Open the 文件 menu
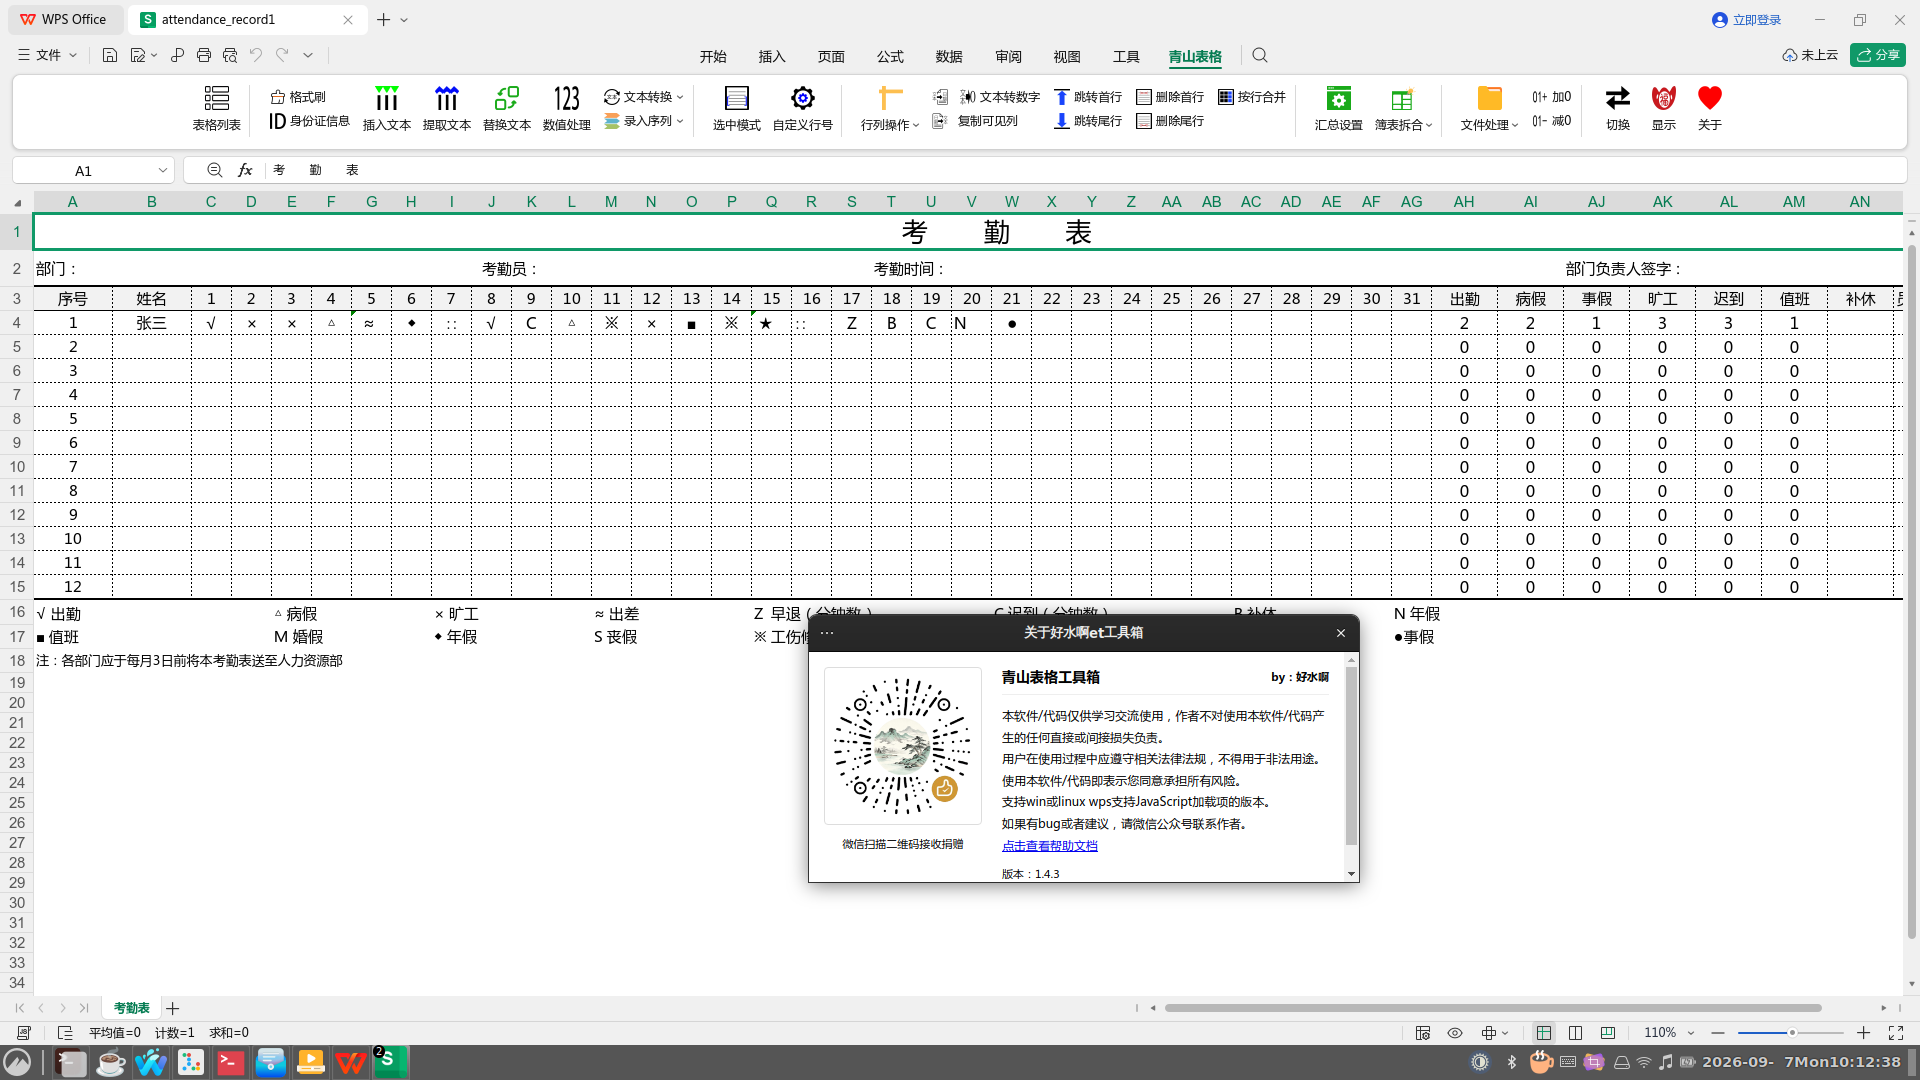Viewport: 1920px width, 1080px height. (47, 55)
